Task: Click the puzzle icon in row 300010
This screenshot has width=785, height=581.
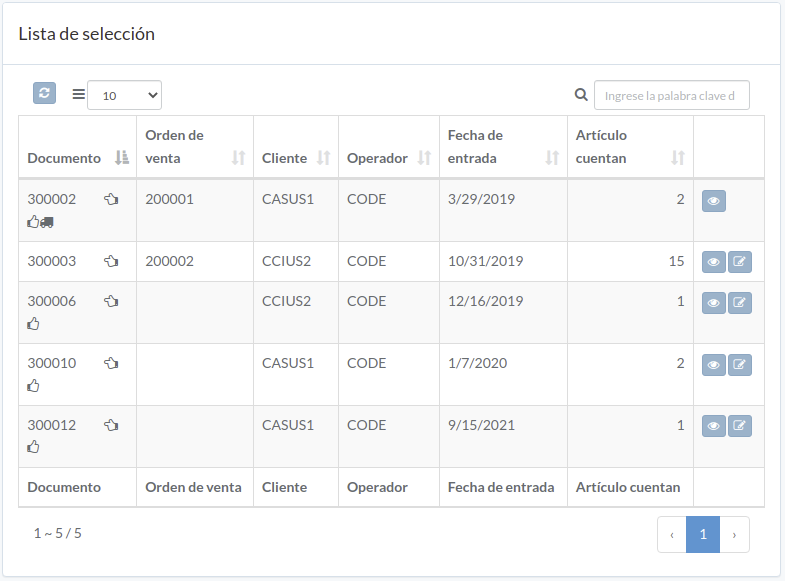Action: (x=111, y=363)
